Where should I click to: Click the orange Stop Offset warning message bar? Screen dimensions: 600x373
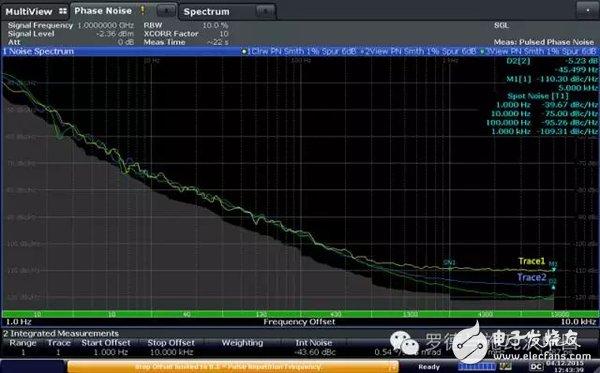click(x=233, y=367)
